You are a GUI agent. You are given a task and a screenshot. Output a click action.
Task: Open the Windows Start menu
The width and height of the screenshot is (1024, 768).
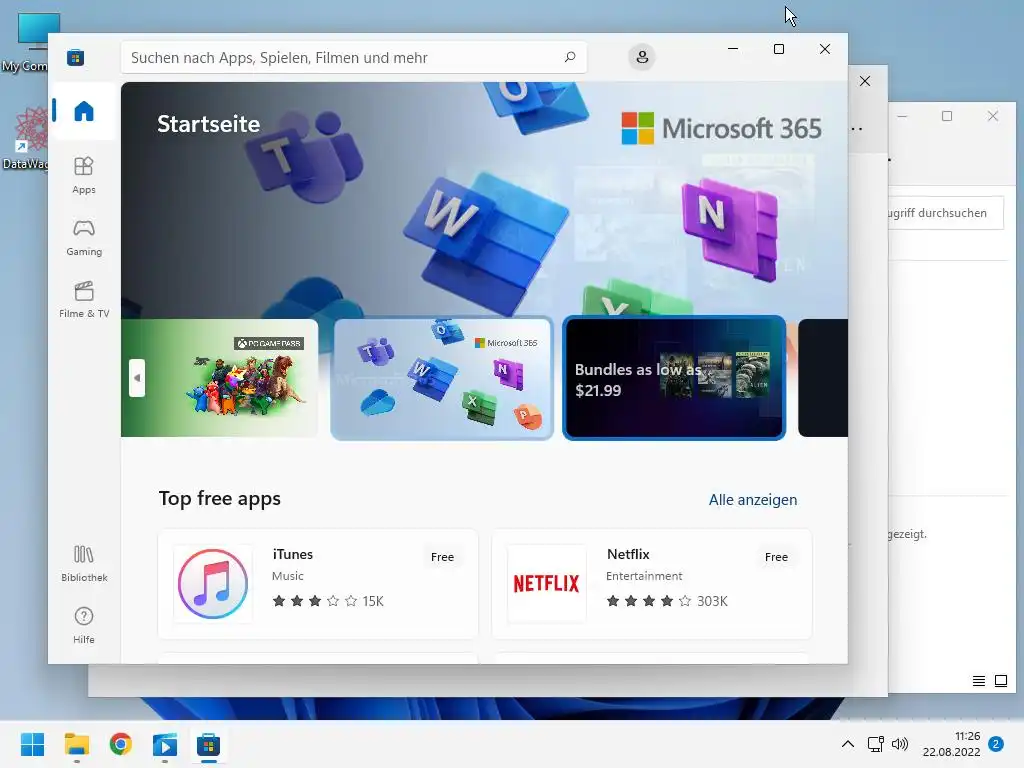tap(32, 744)
